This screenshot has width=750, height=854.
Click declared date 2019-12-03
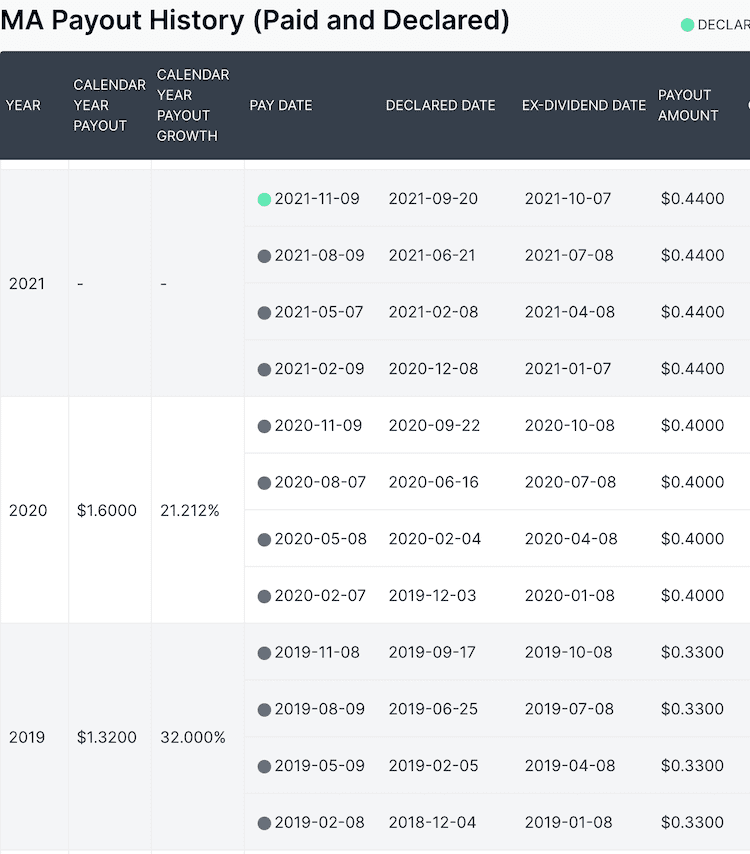pos(432,595)
